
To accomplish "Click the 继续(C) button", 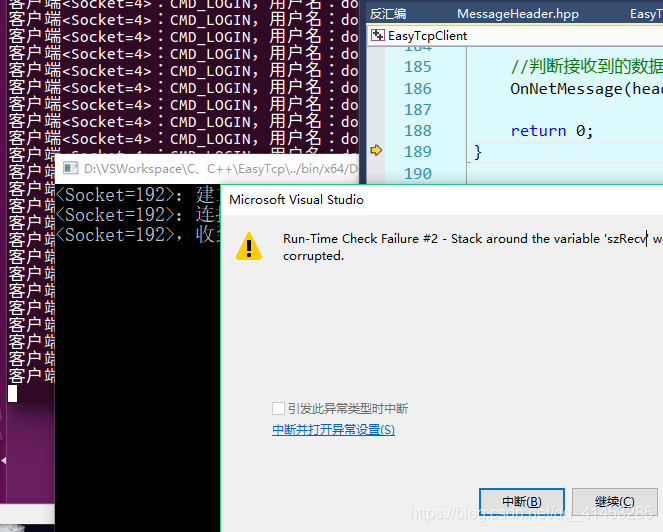I will [x=615, y=502].
